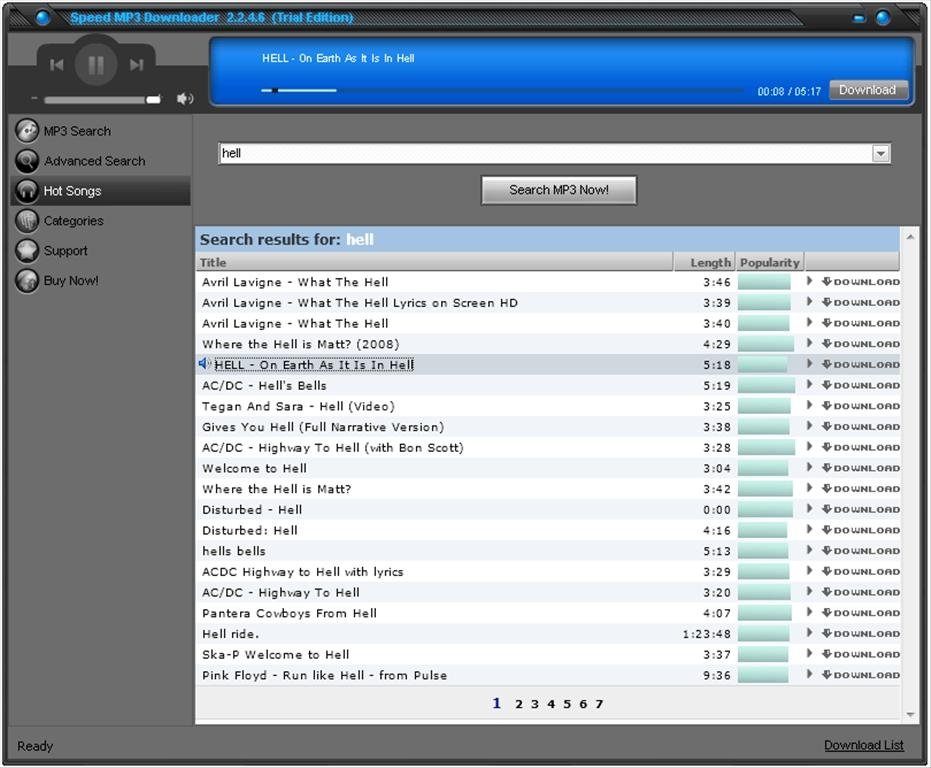Download Hell ride.
Screen dimensions: 931x768
pyautogui.click(x=861, y=634)
